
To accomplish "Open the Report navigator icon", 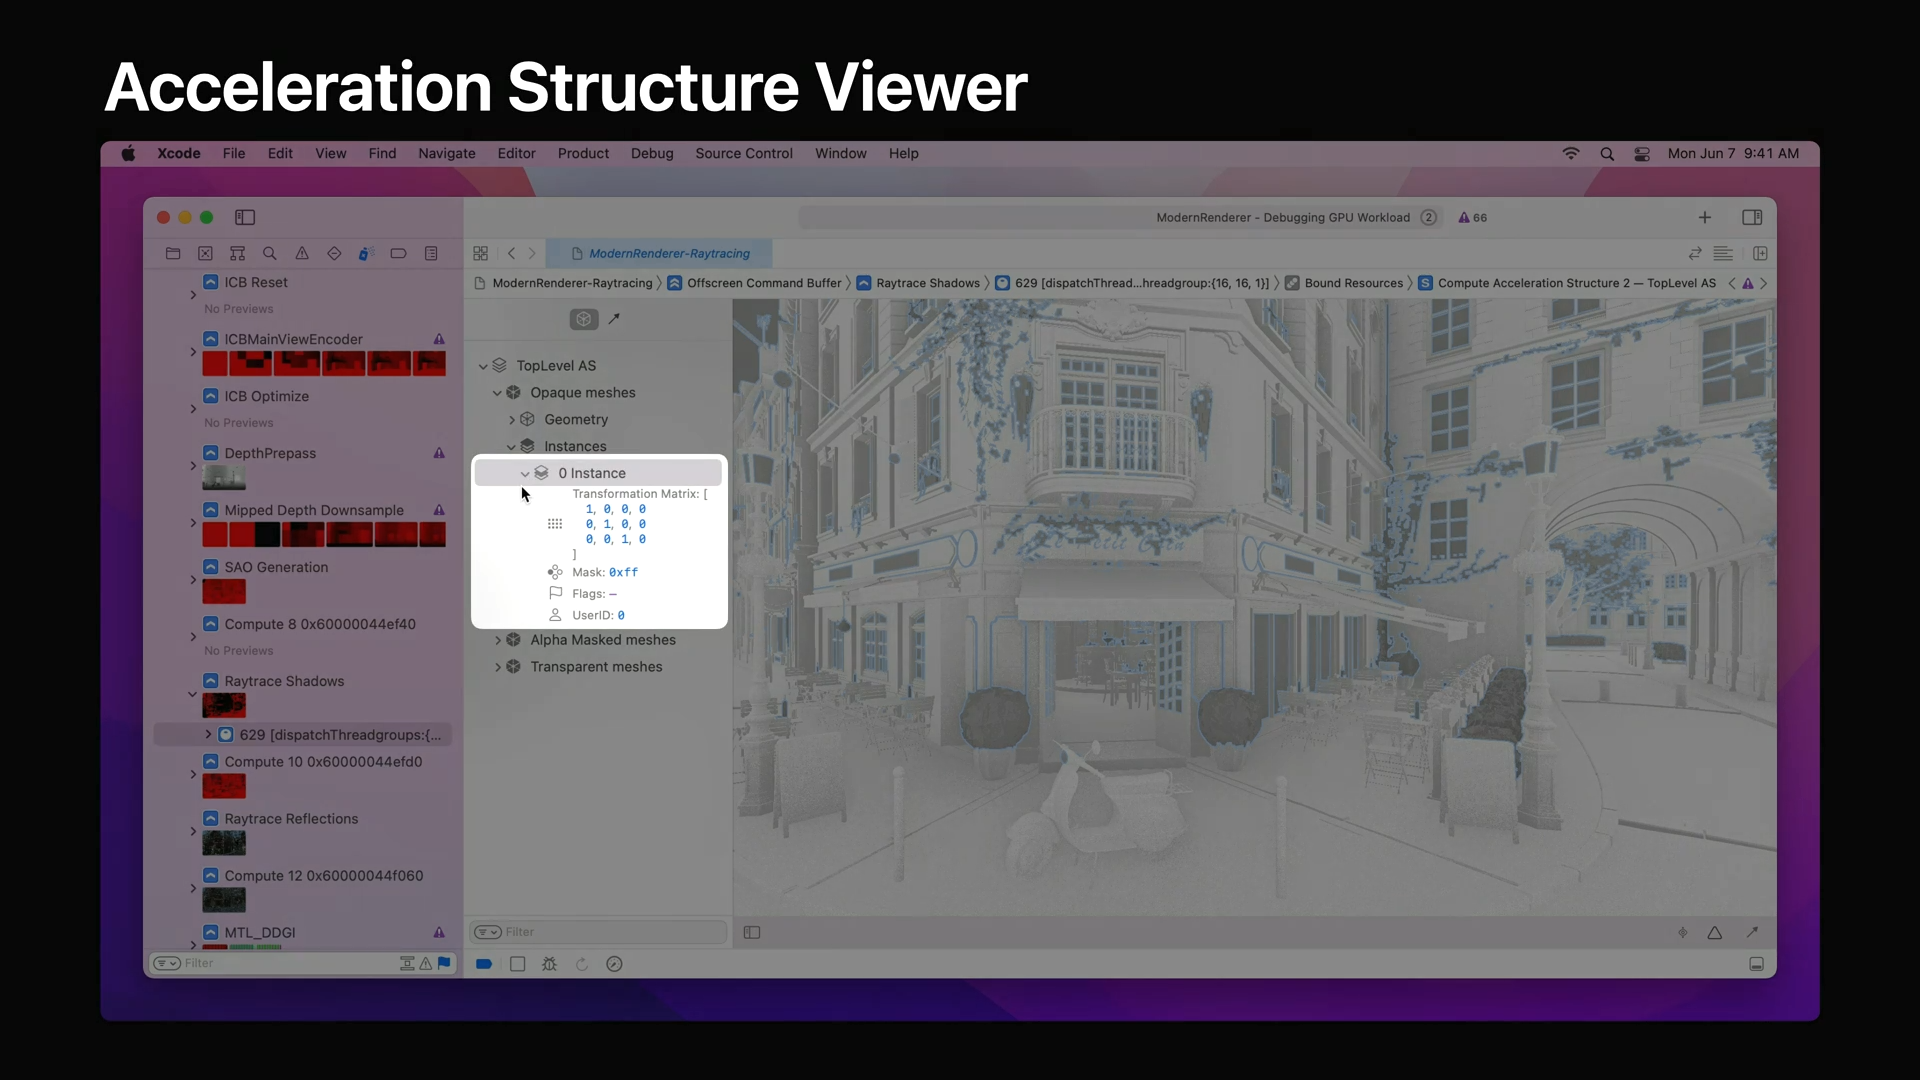I will coord(431,254).
